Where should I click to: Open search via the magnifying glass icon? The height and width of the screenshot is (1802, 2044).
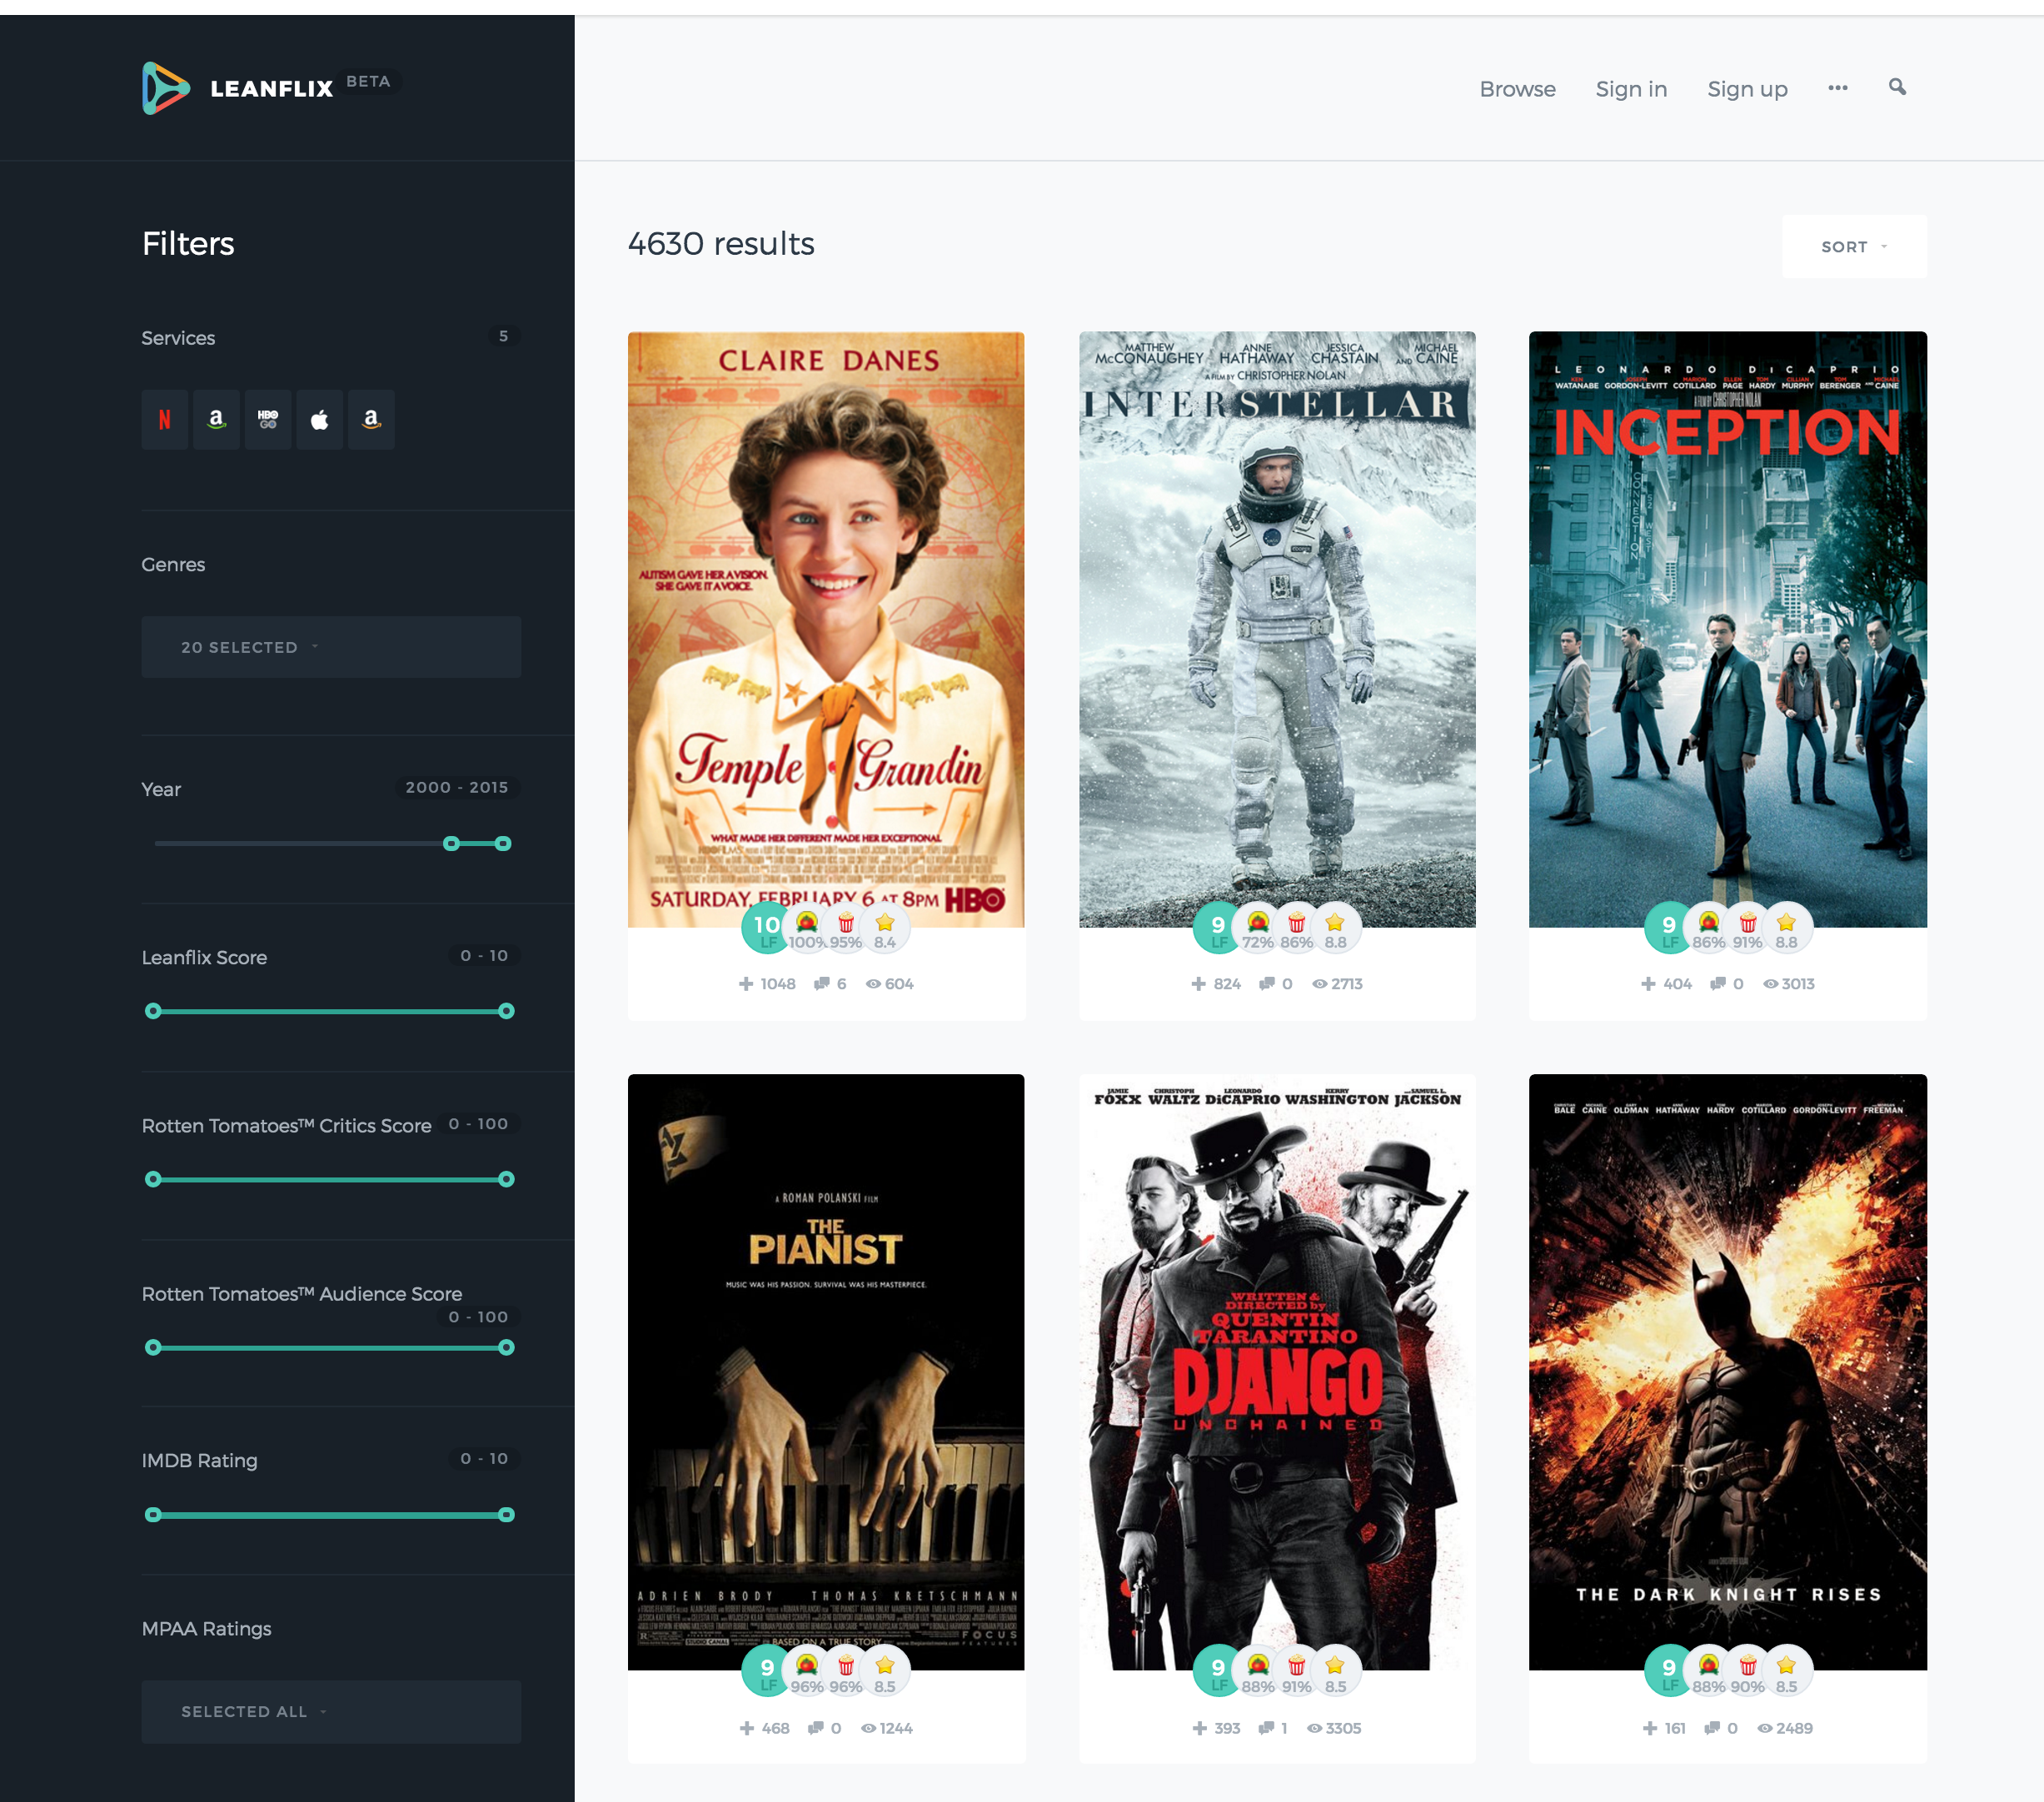1897,88
